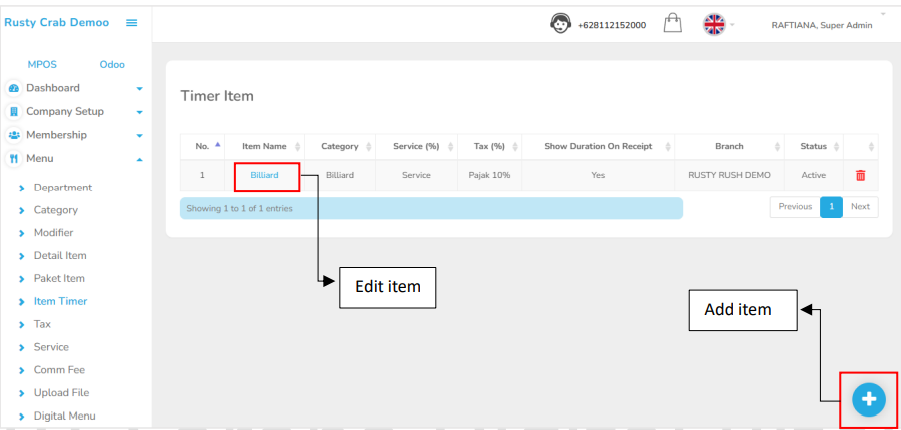Image resolution: width=901 pixels, height=430 pixels.
Task: Switch to the Odoo tab
Action: (112, 65)
